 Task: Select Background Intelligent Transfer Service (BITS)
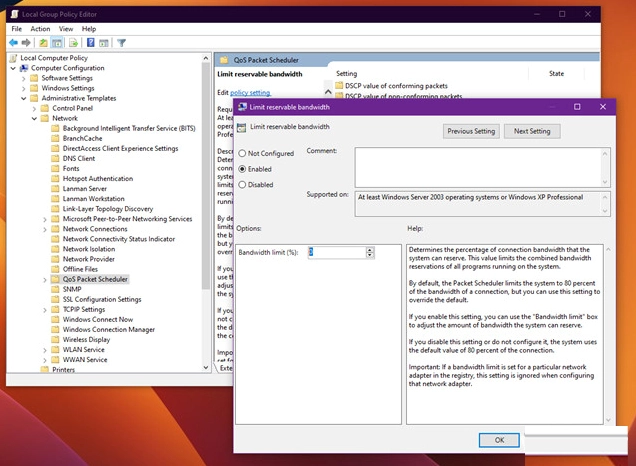129,128
